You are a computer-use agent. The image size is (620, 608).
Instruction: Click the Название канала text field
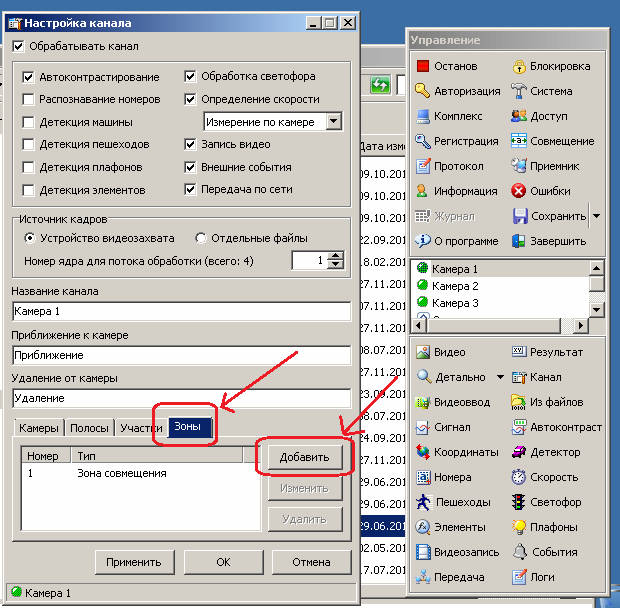point(181,312)
